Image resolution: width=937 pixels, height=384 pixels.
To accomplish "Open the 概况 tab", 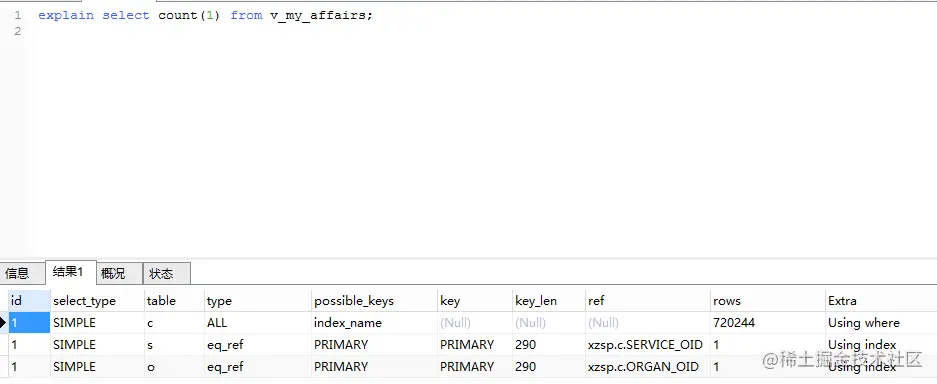I will click(119, 274).
